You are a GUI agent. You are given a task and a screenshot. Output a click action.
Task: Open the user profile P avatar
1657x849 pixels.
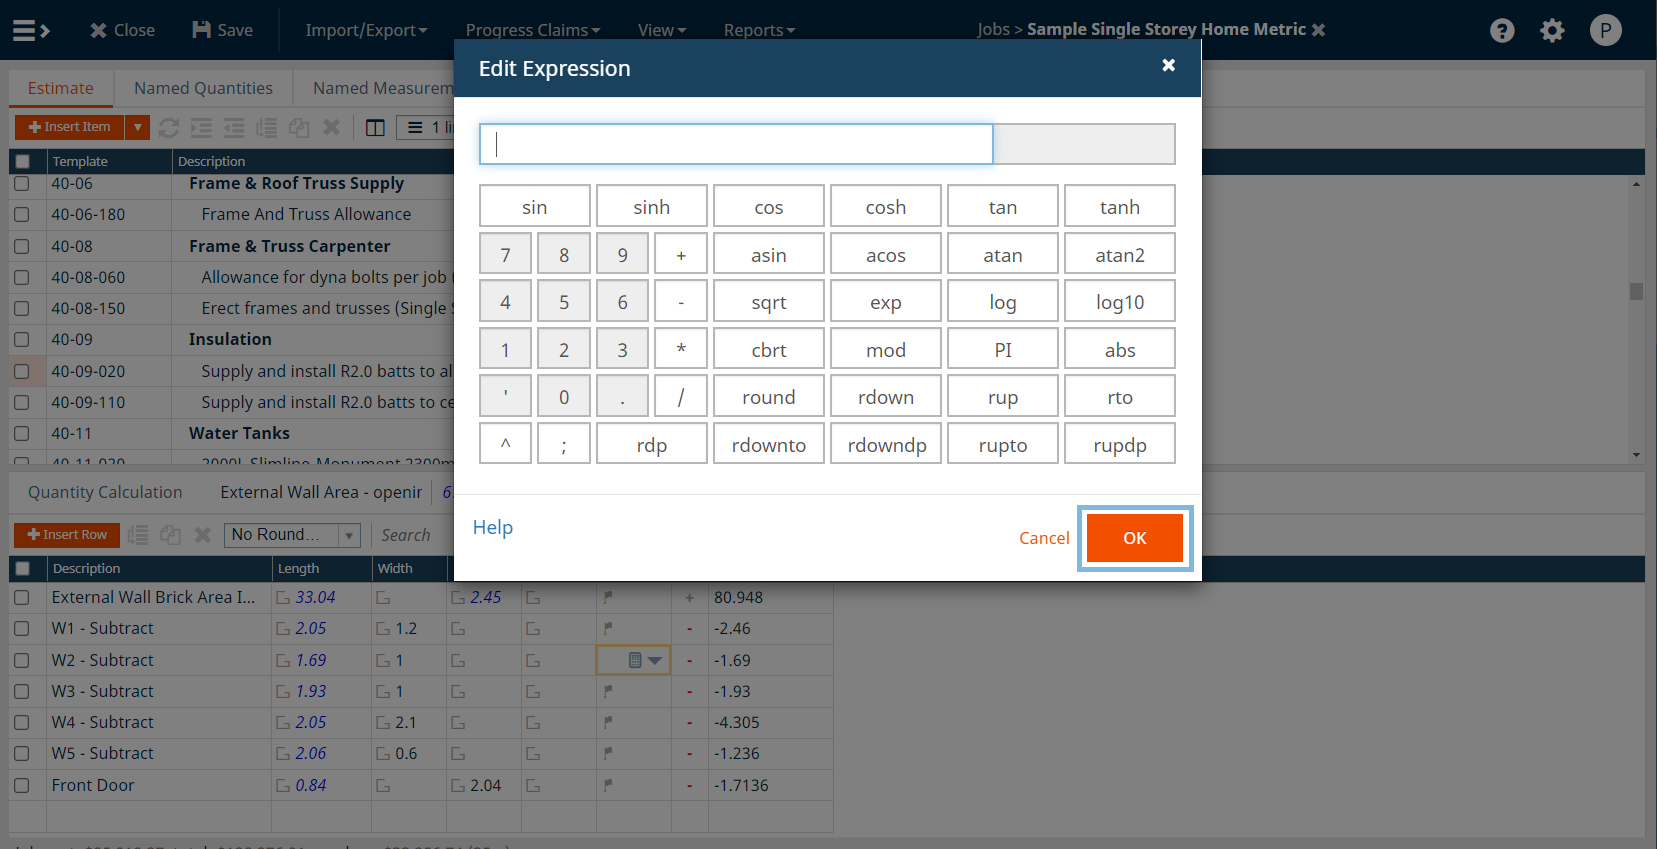click(1605, 30)
